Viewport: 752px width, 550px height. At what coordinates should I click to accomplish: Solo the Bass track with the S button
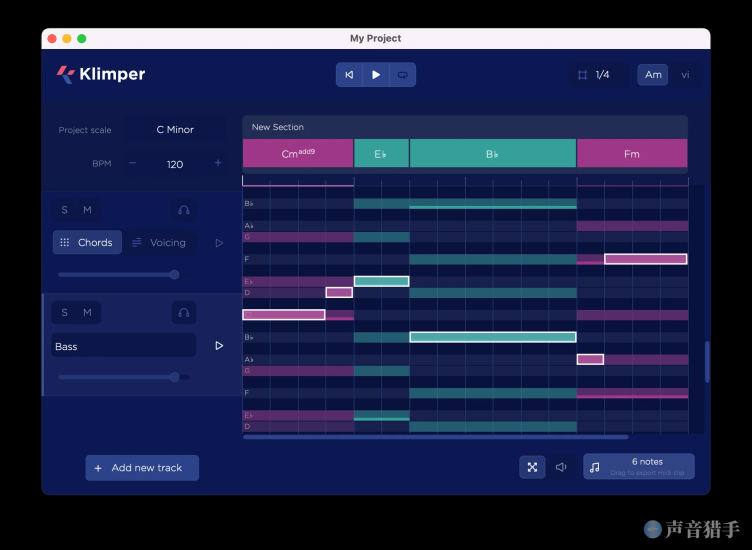pyautogui.click(x=65, y=312)
